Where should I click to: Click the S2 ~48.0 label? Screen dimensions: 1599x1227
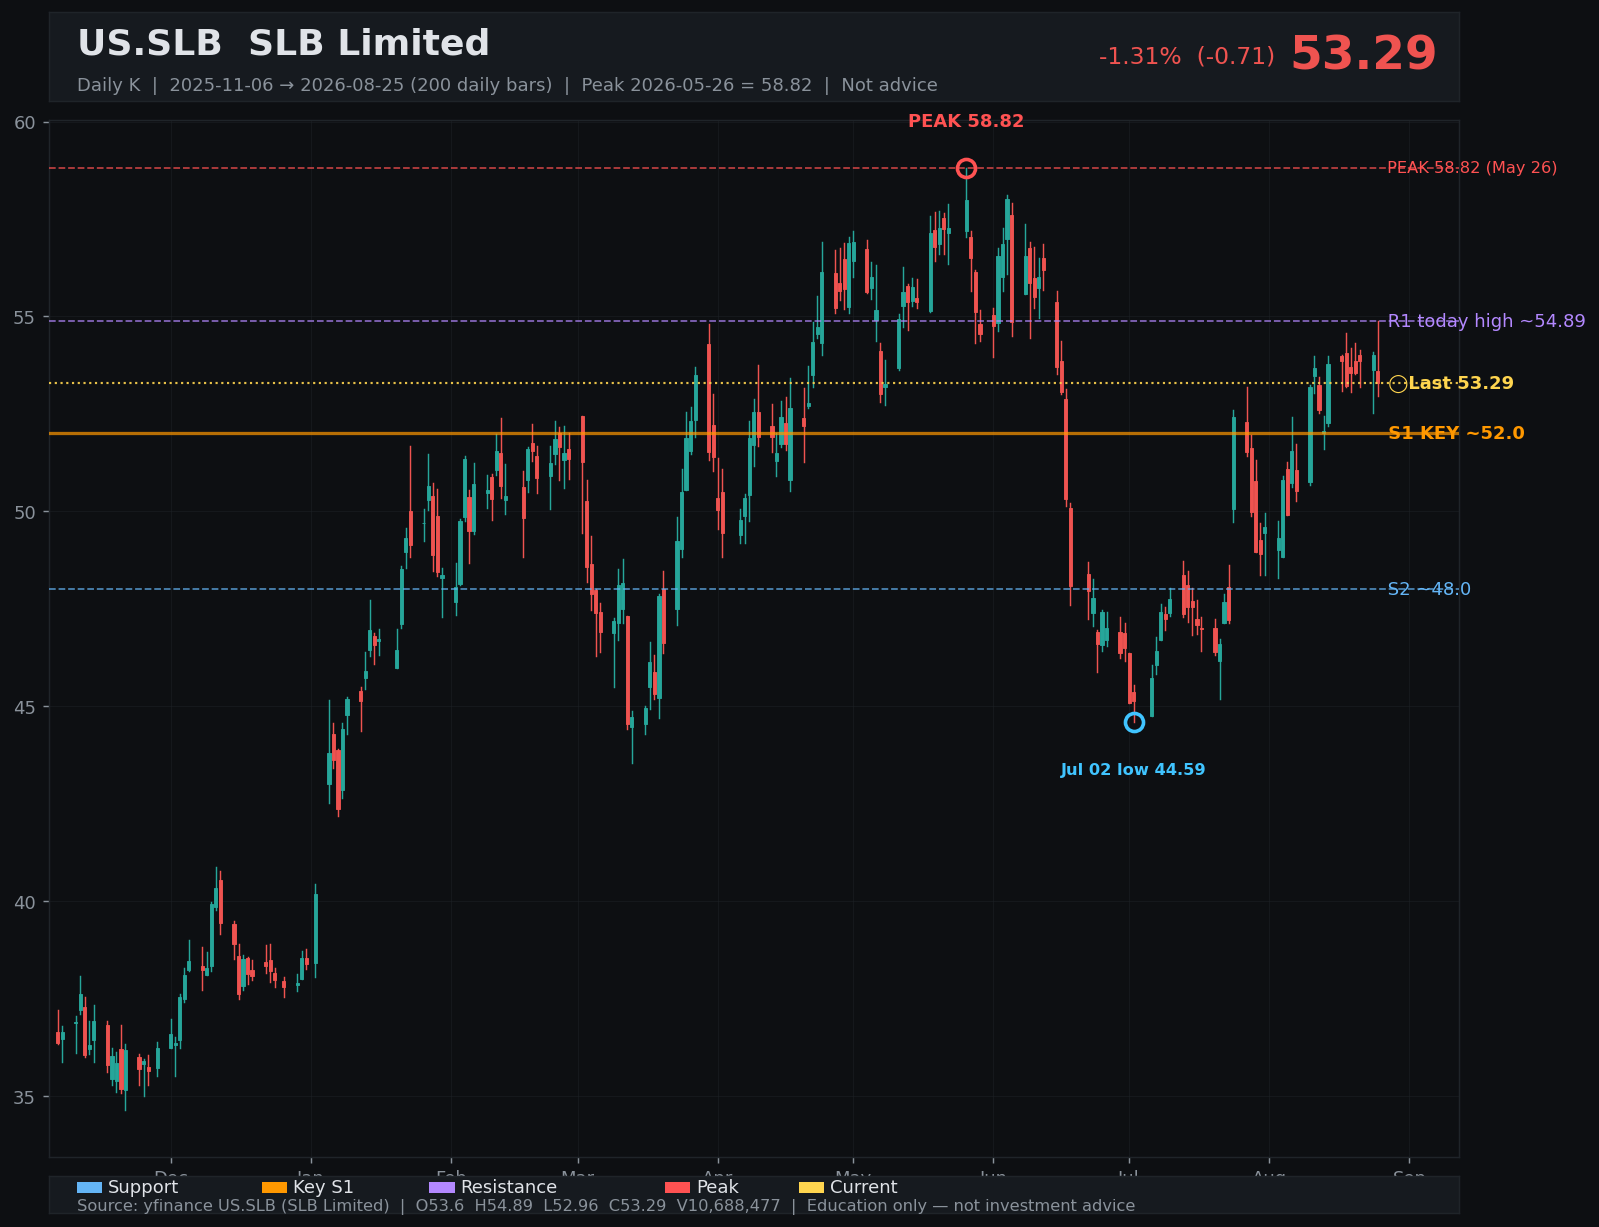pos(1429,589)
